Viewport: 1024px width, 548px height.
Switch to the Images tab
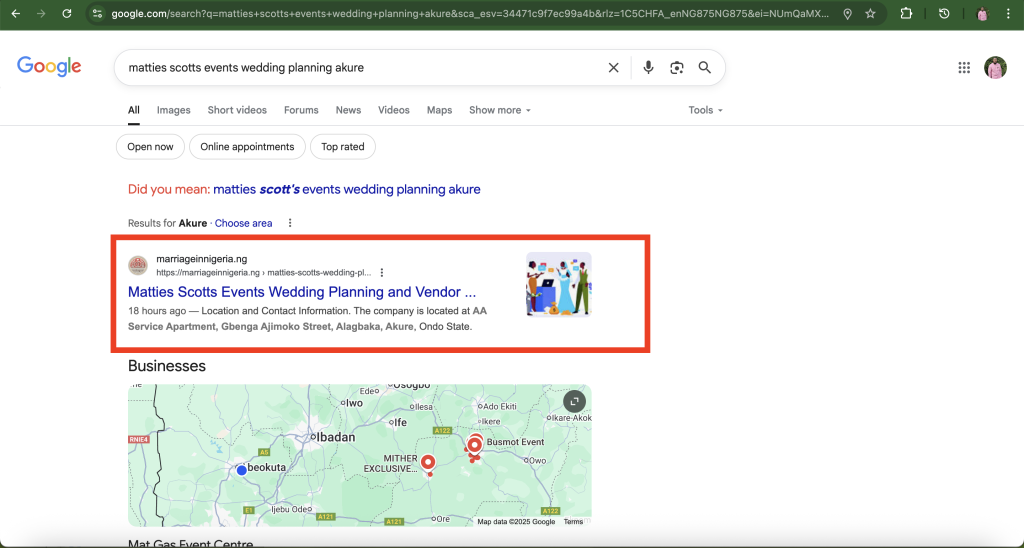(x=174, y=110)
